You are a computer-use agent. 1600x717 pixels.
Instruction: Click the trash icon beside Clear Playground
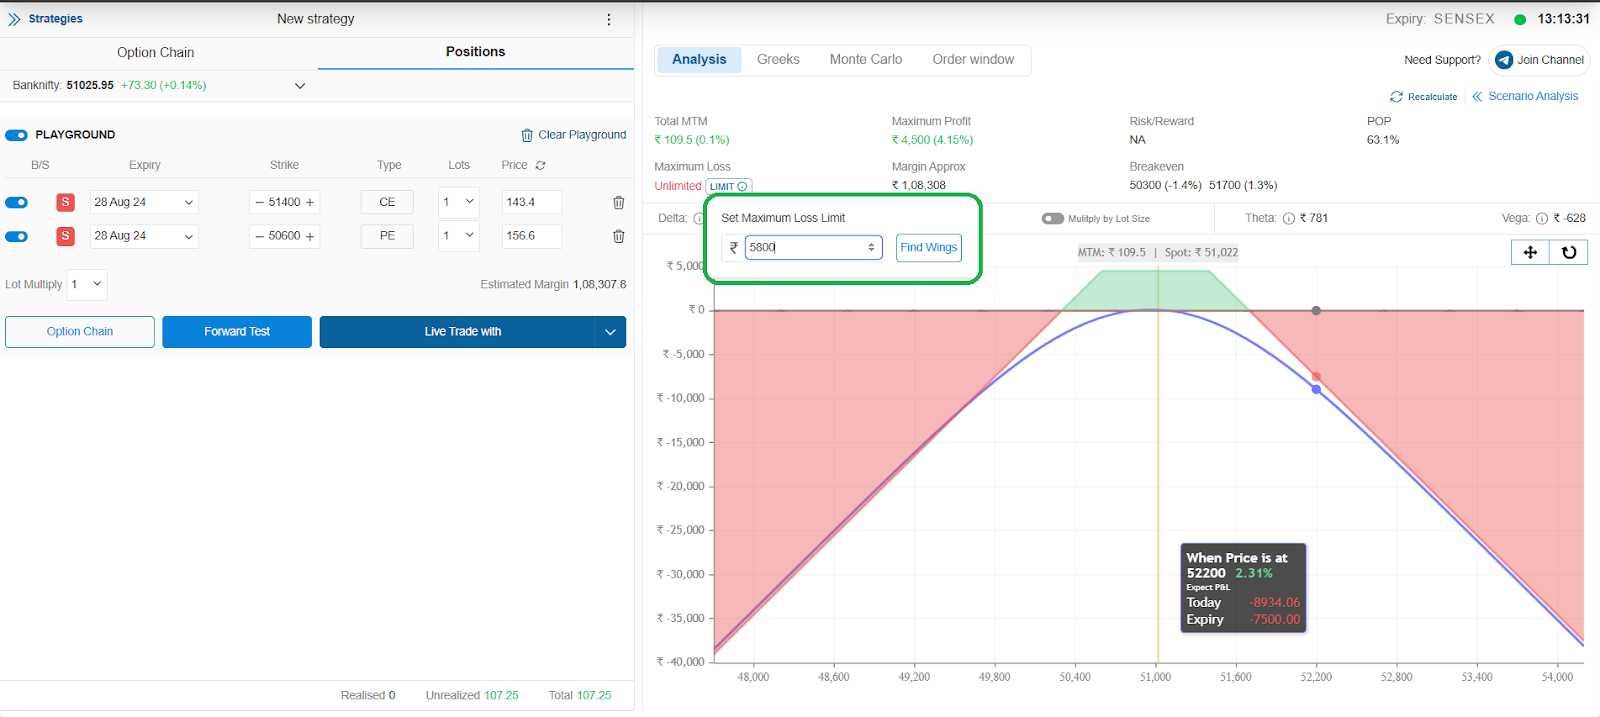pos(527,135)
